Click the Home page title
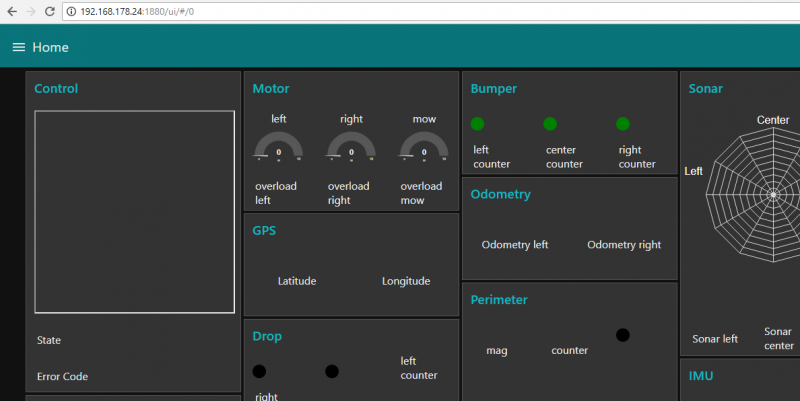Image resolution: width=800 pixels, height=401 pixels. click(x=51, y=47)
